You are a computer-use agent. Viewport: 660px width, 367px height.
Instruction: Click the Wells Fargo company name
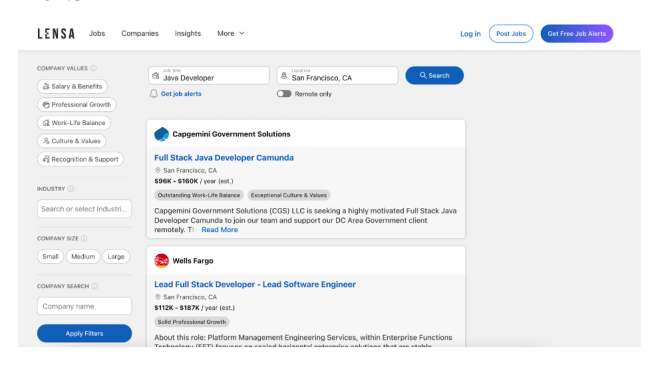[193, 261]
